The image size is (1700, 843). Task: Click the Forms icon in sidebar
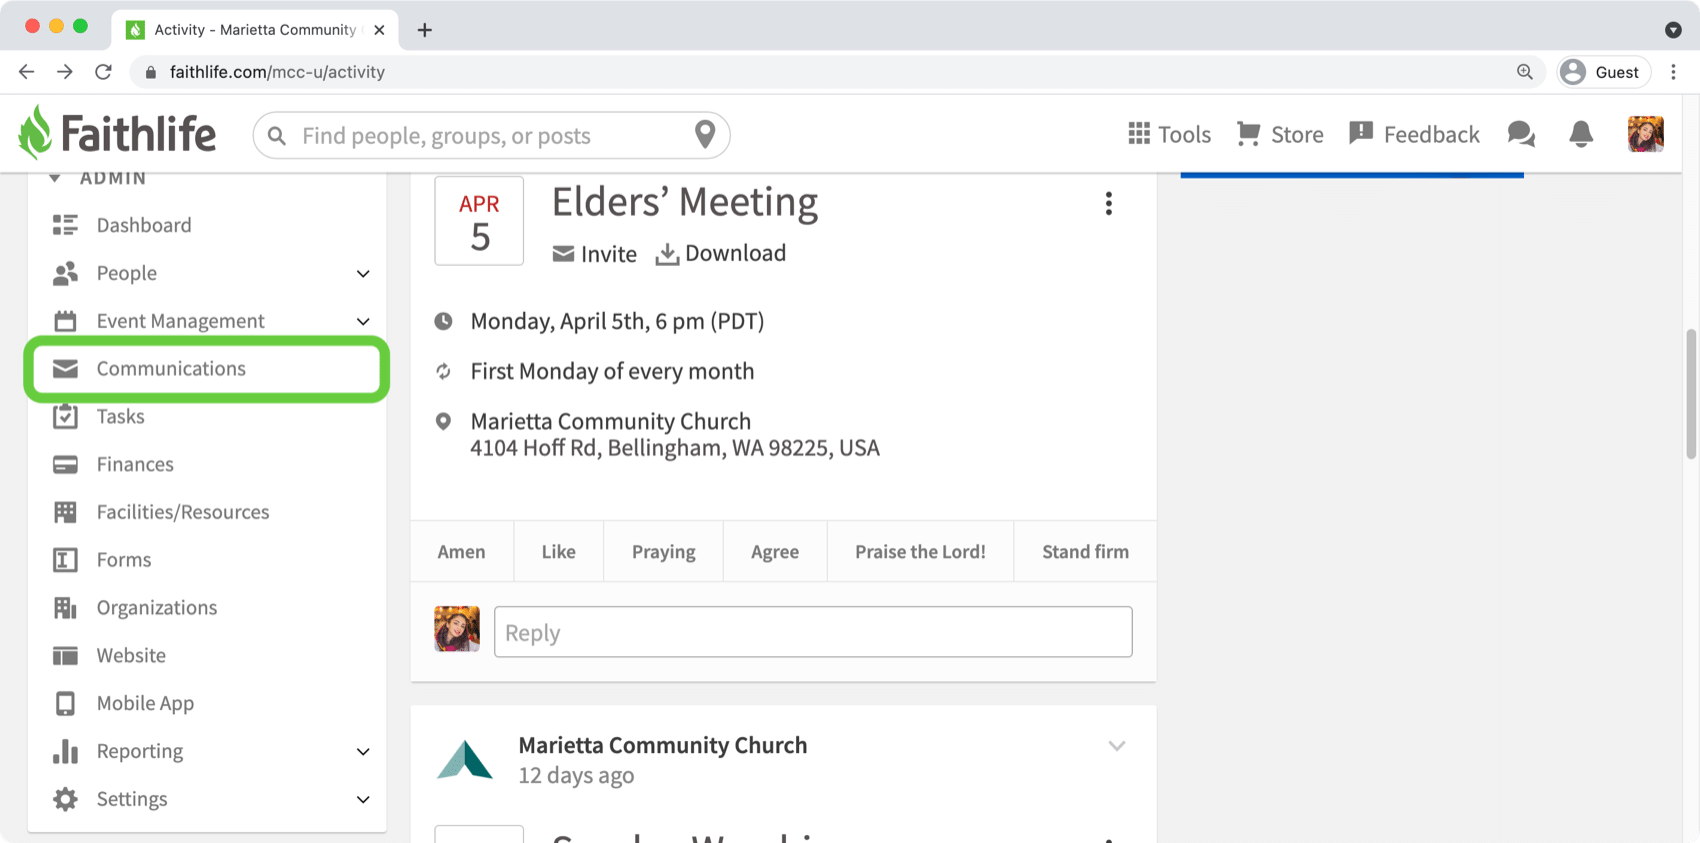tap(65, 560)
